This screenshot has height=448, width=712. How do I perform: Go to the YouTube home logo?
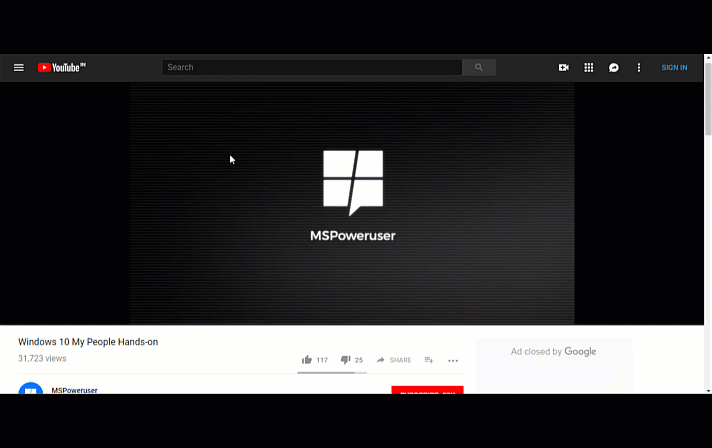coord(62,68)
